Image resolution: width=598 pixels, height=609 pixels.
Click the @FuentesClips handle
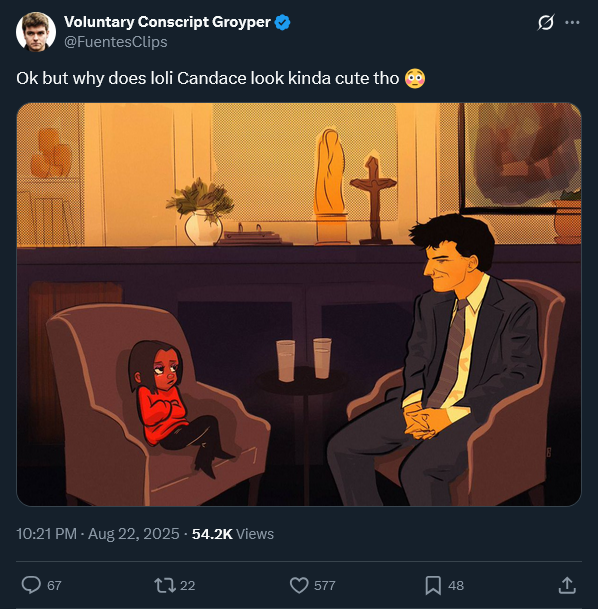[116, 42]
